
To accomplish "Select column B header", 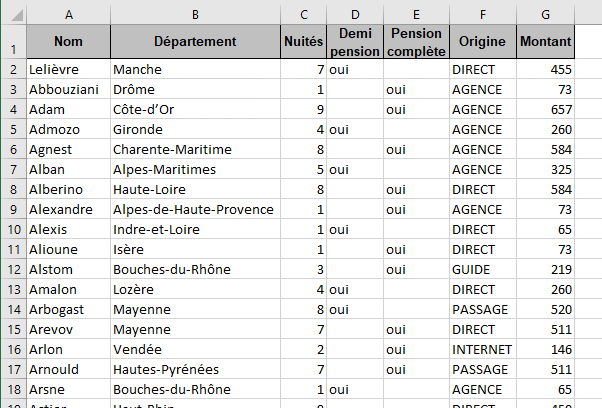I will click(195, 14).
